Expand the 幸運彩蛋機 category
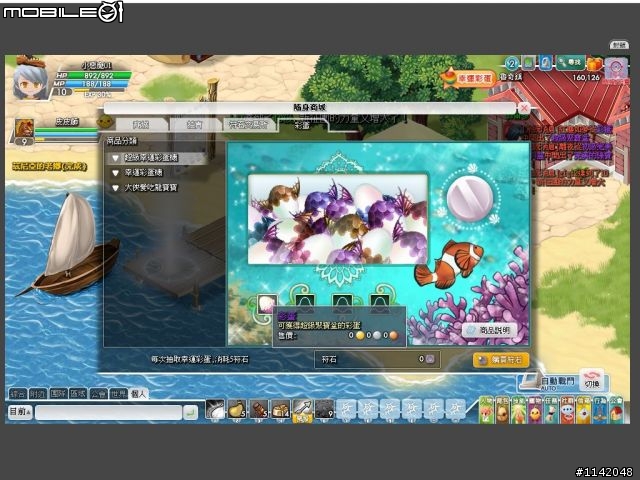This screenshot has width=640, height=480. tap(157, 173)
